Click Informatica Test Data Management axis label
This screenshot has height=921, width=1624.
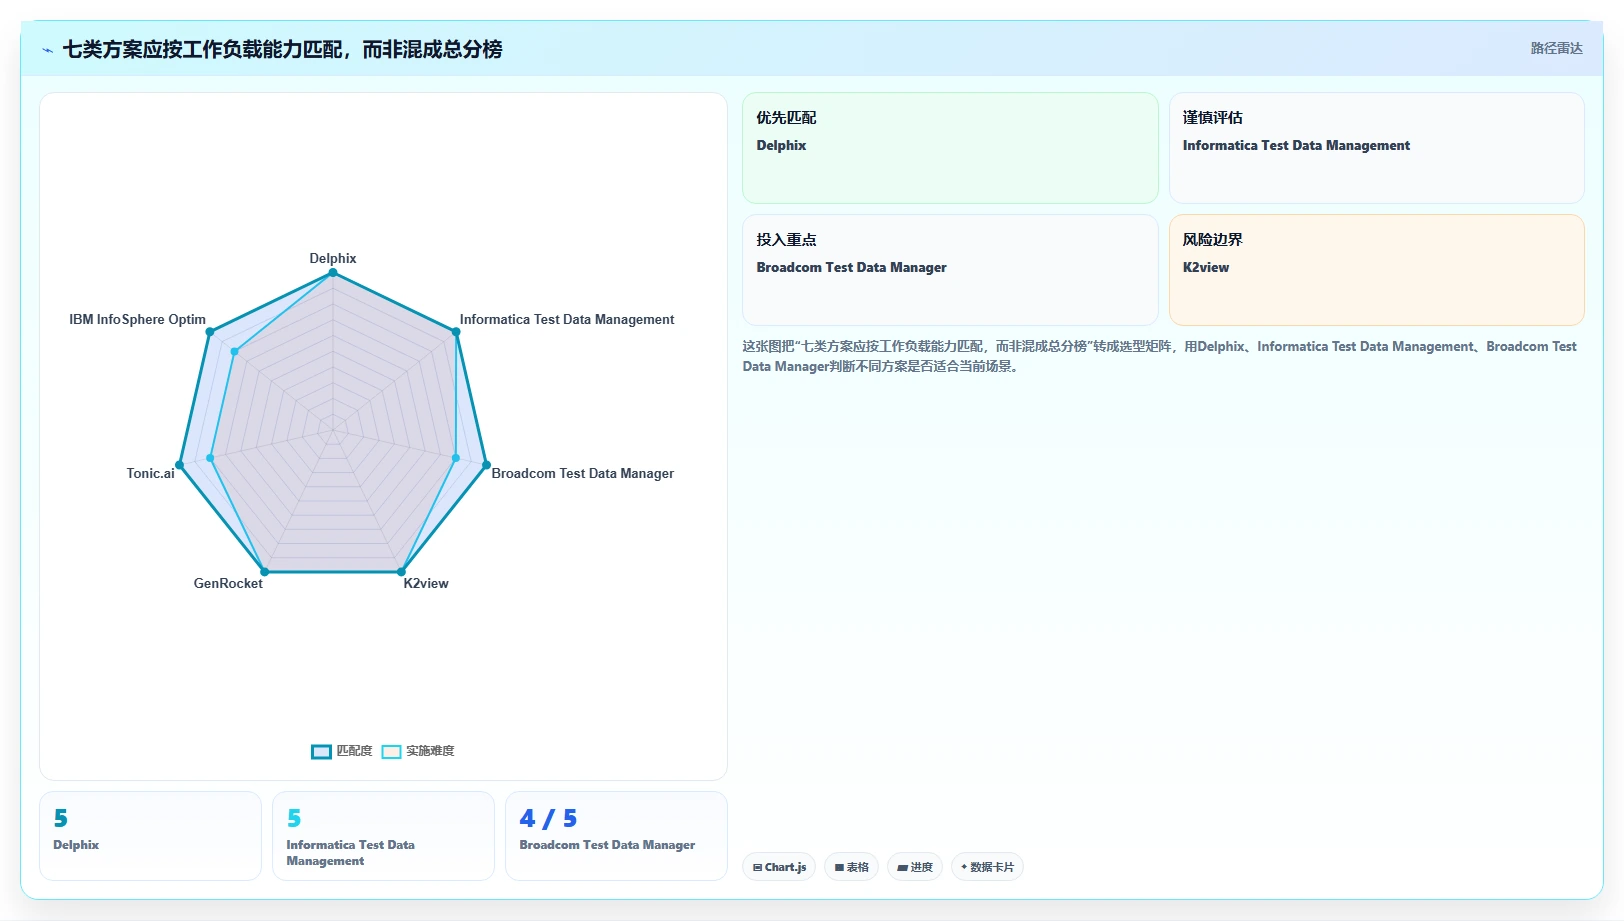click(567, 320)
